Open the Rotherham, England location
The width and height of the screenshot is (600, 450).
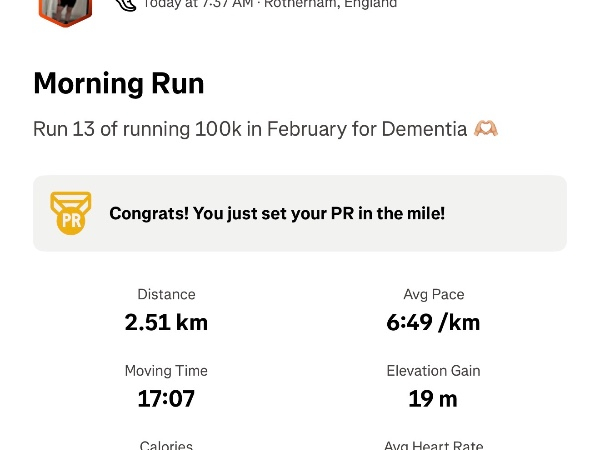[331, 4]
